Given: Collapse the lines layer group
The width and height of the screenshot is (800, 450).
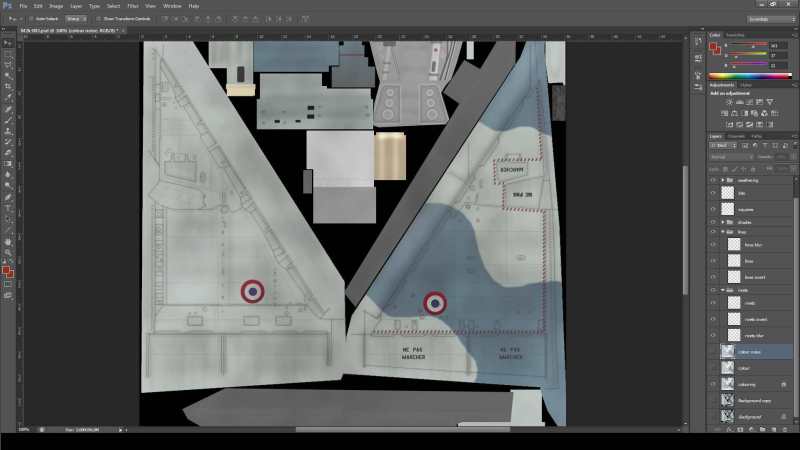Looking at the screenshot, I should pyautogui.click(x=722, y=232).
